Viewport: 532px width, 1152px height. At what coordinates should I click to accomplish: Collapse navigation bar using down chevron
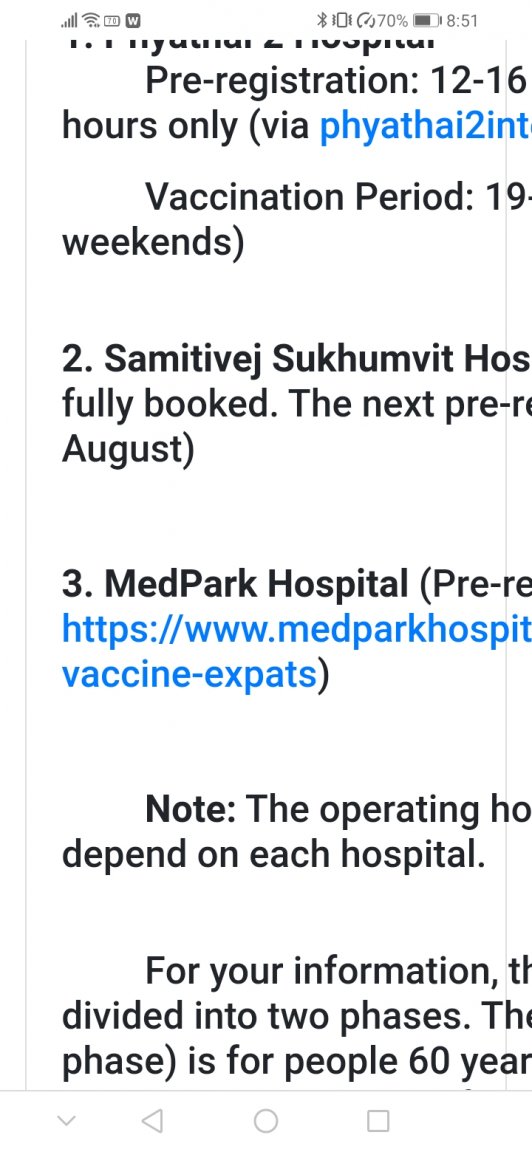(x=66, y=1121)
